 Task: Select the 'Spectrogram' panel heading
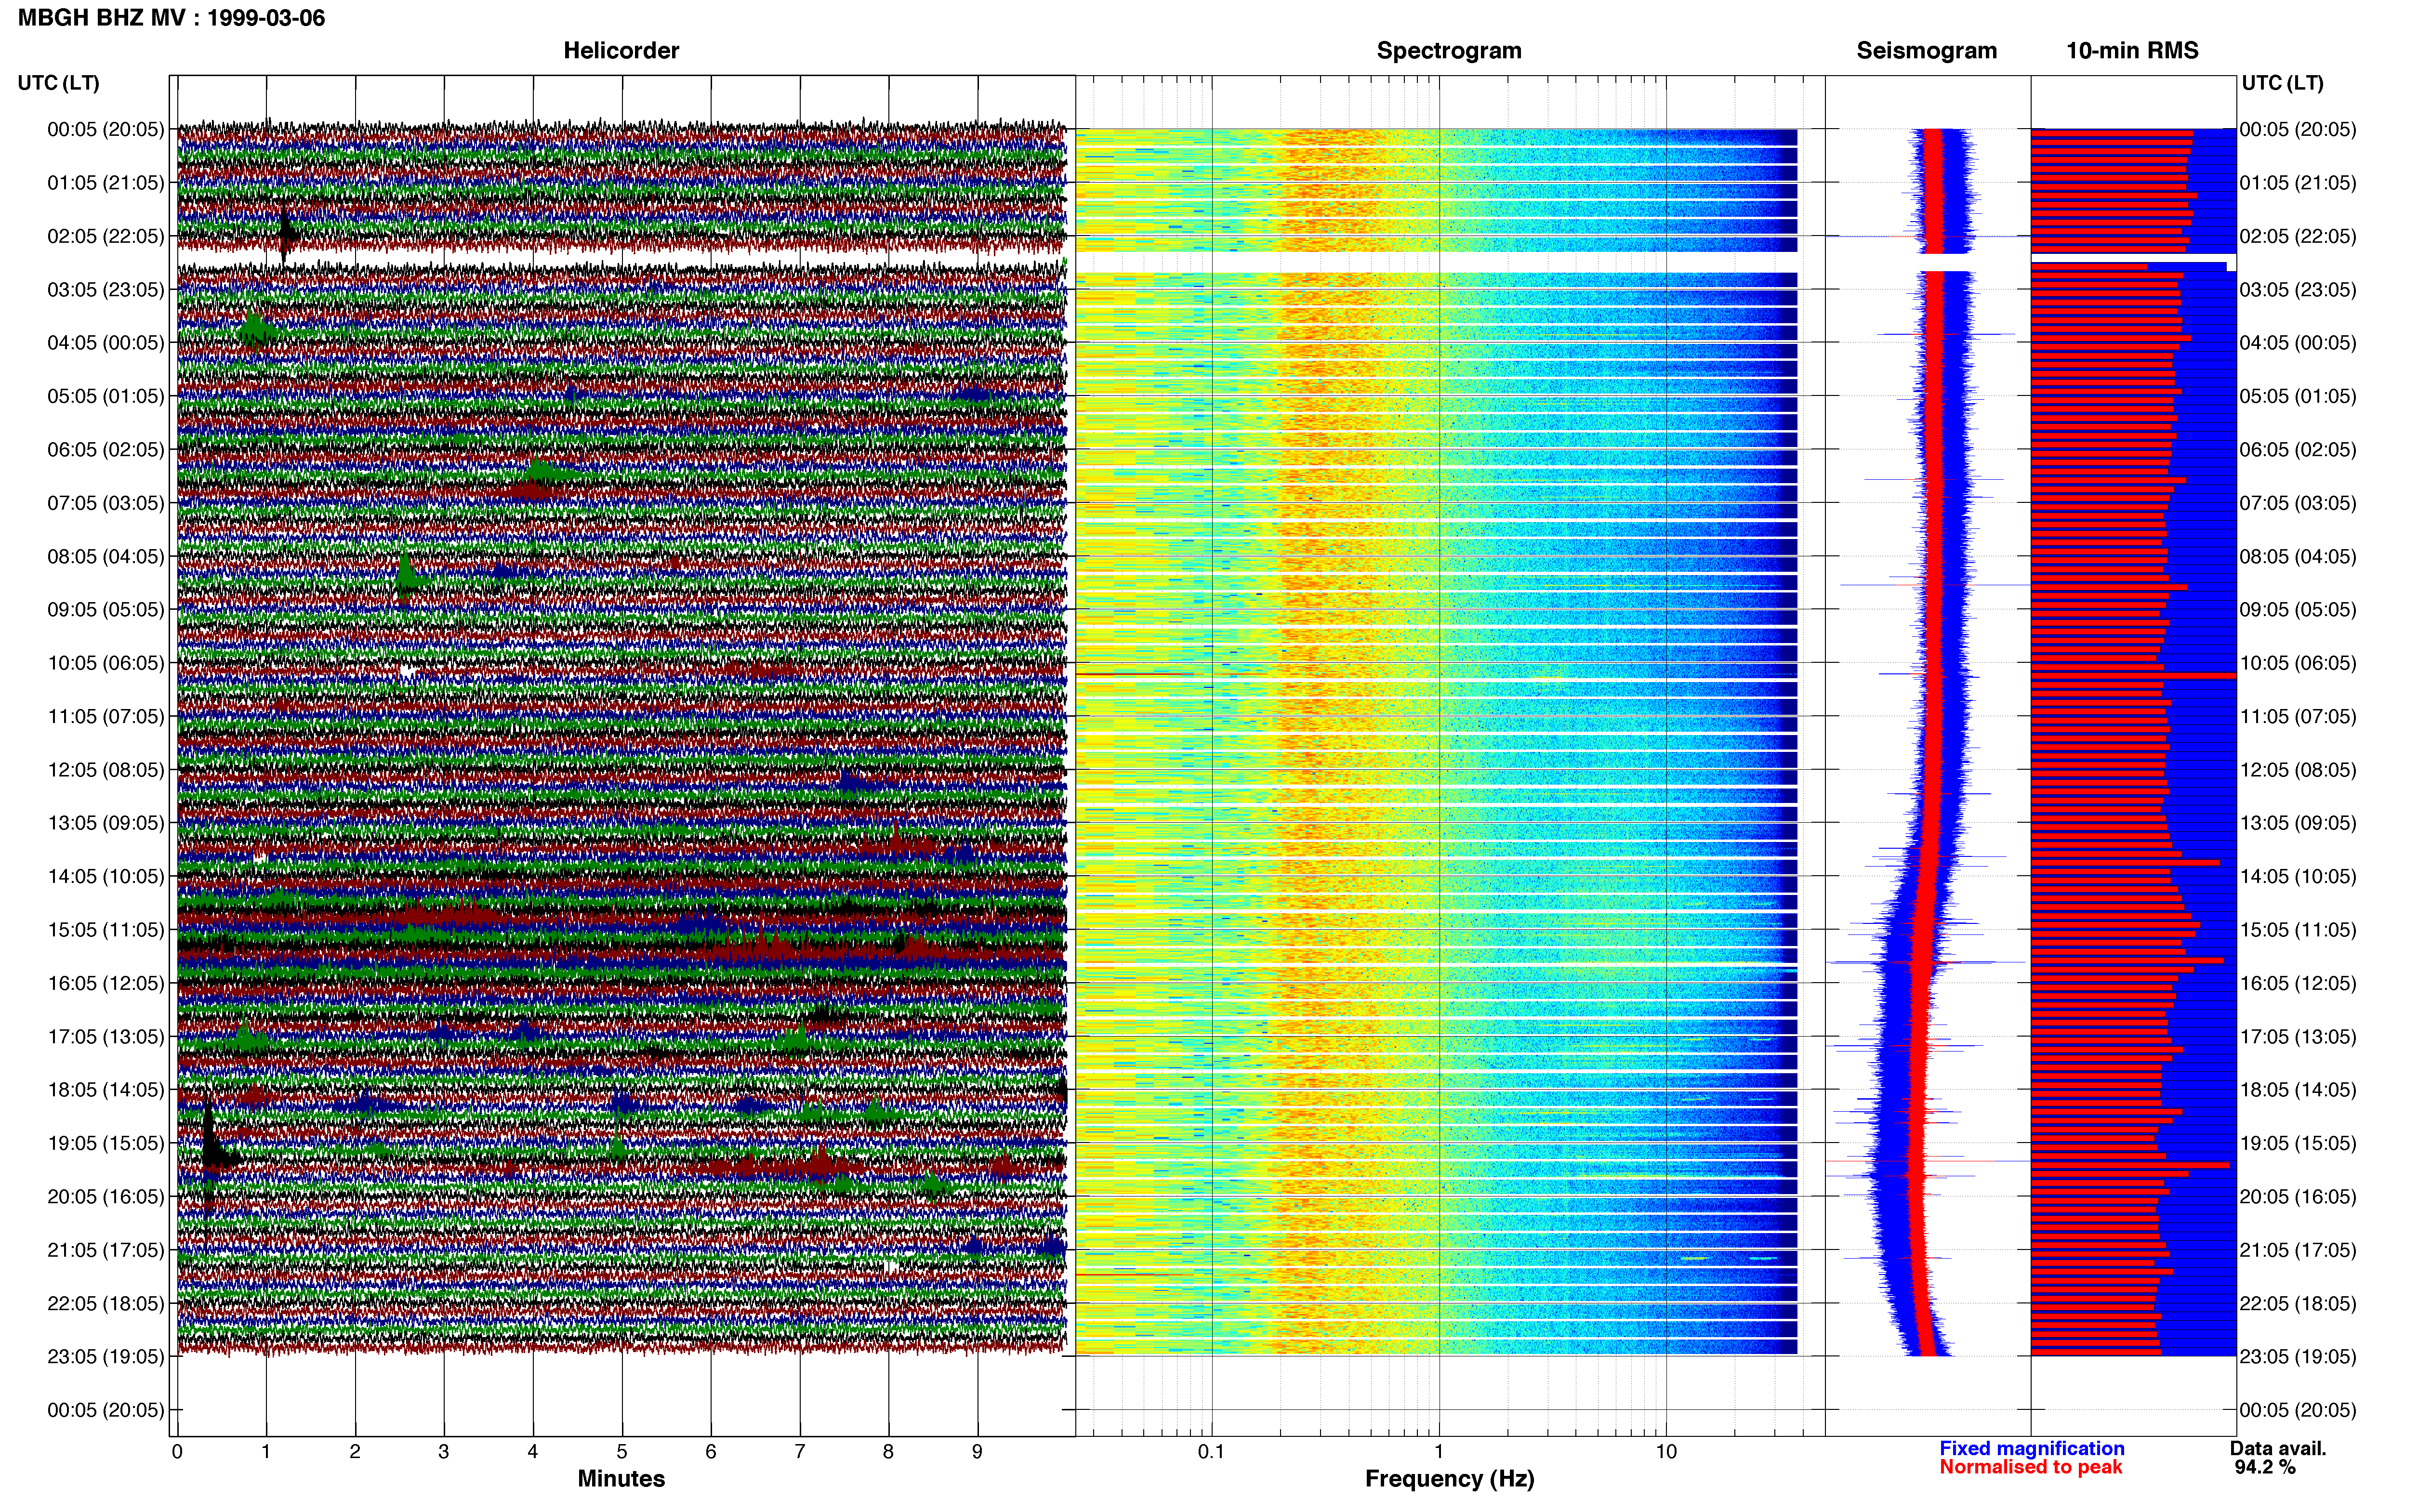click(x=1449, y=50)
